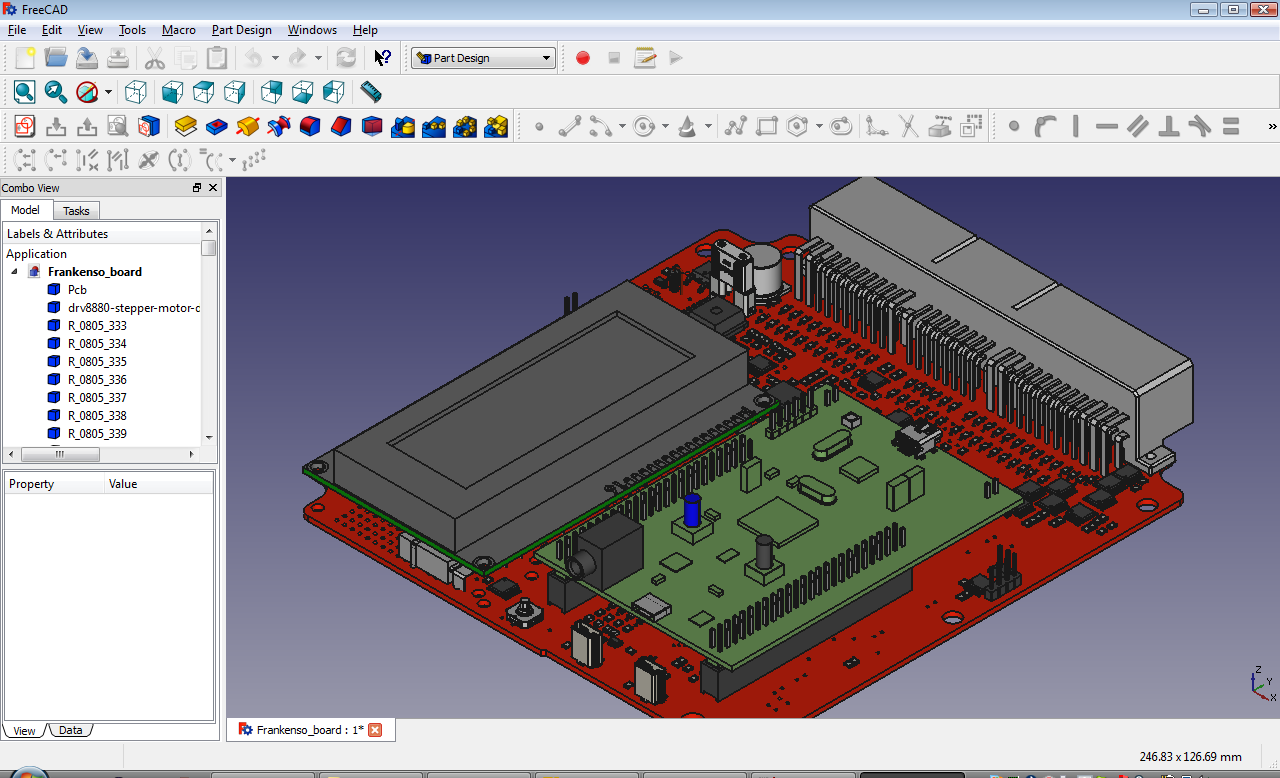Viewport: 1280px width, 778px height.
Task: Open the Macro menu
Action: coord(179,30)
